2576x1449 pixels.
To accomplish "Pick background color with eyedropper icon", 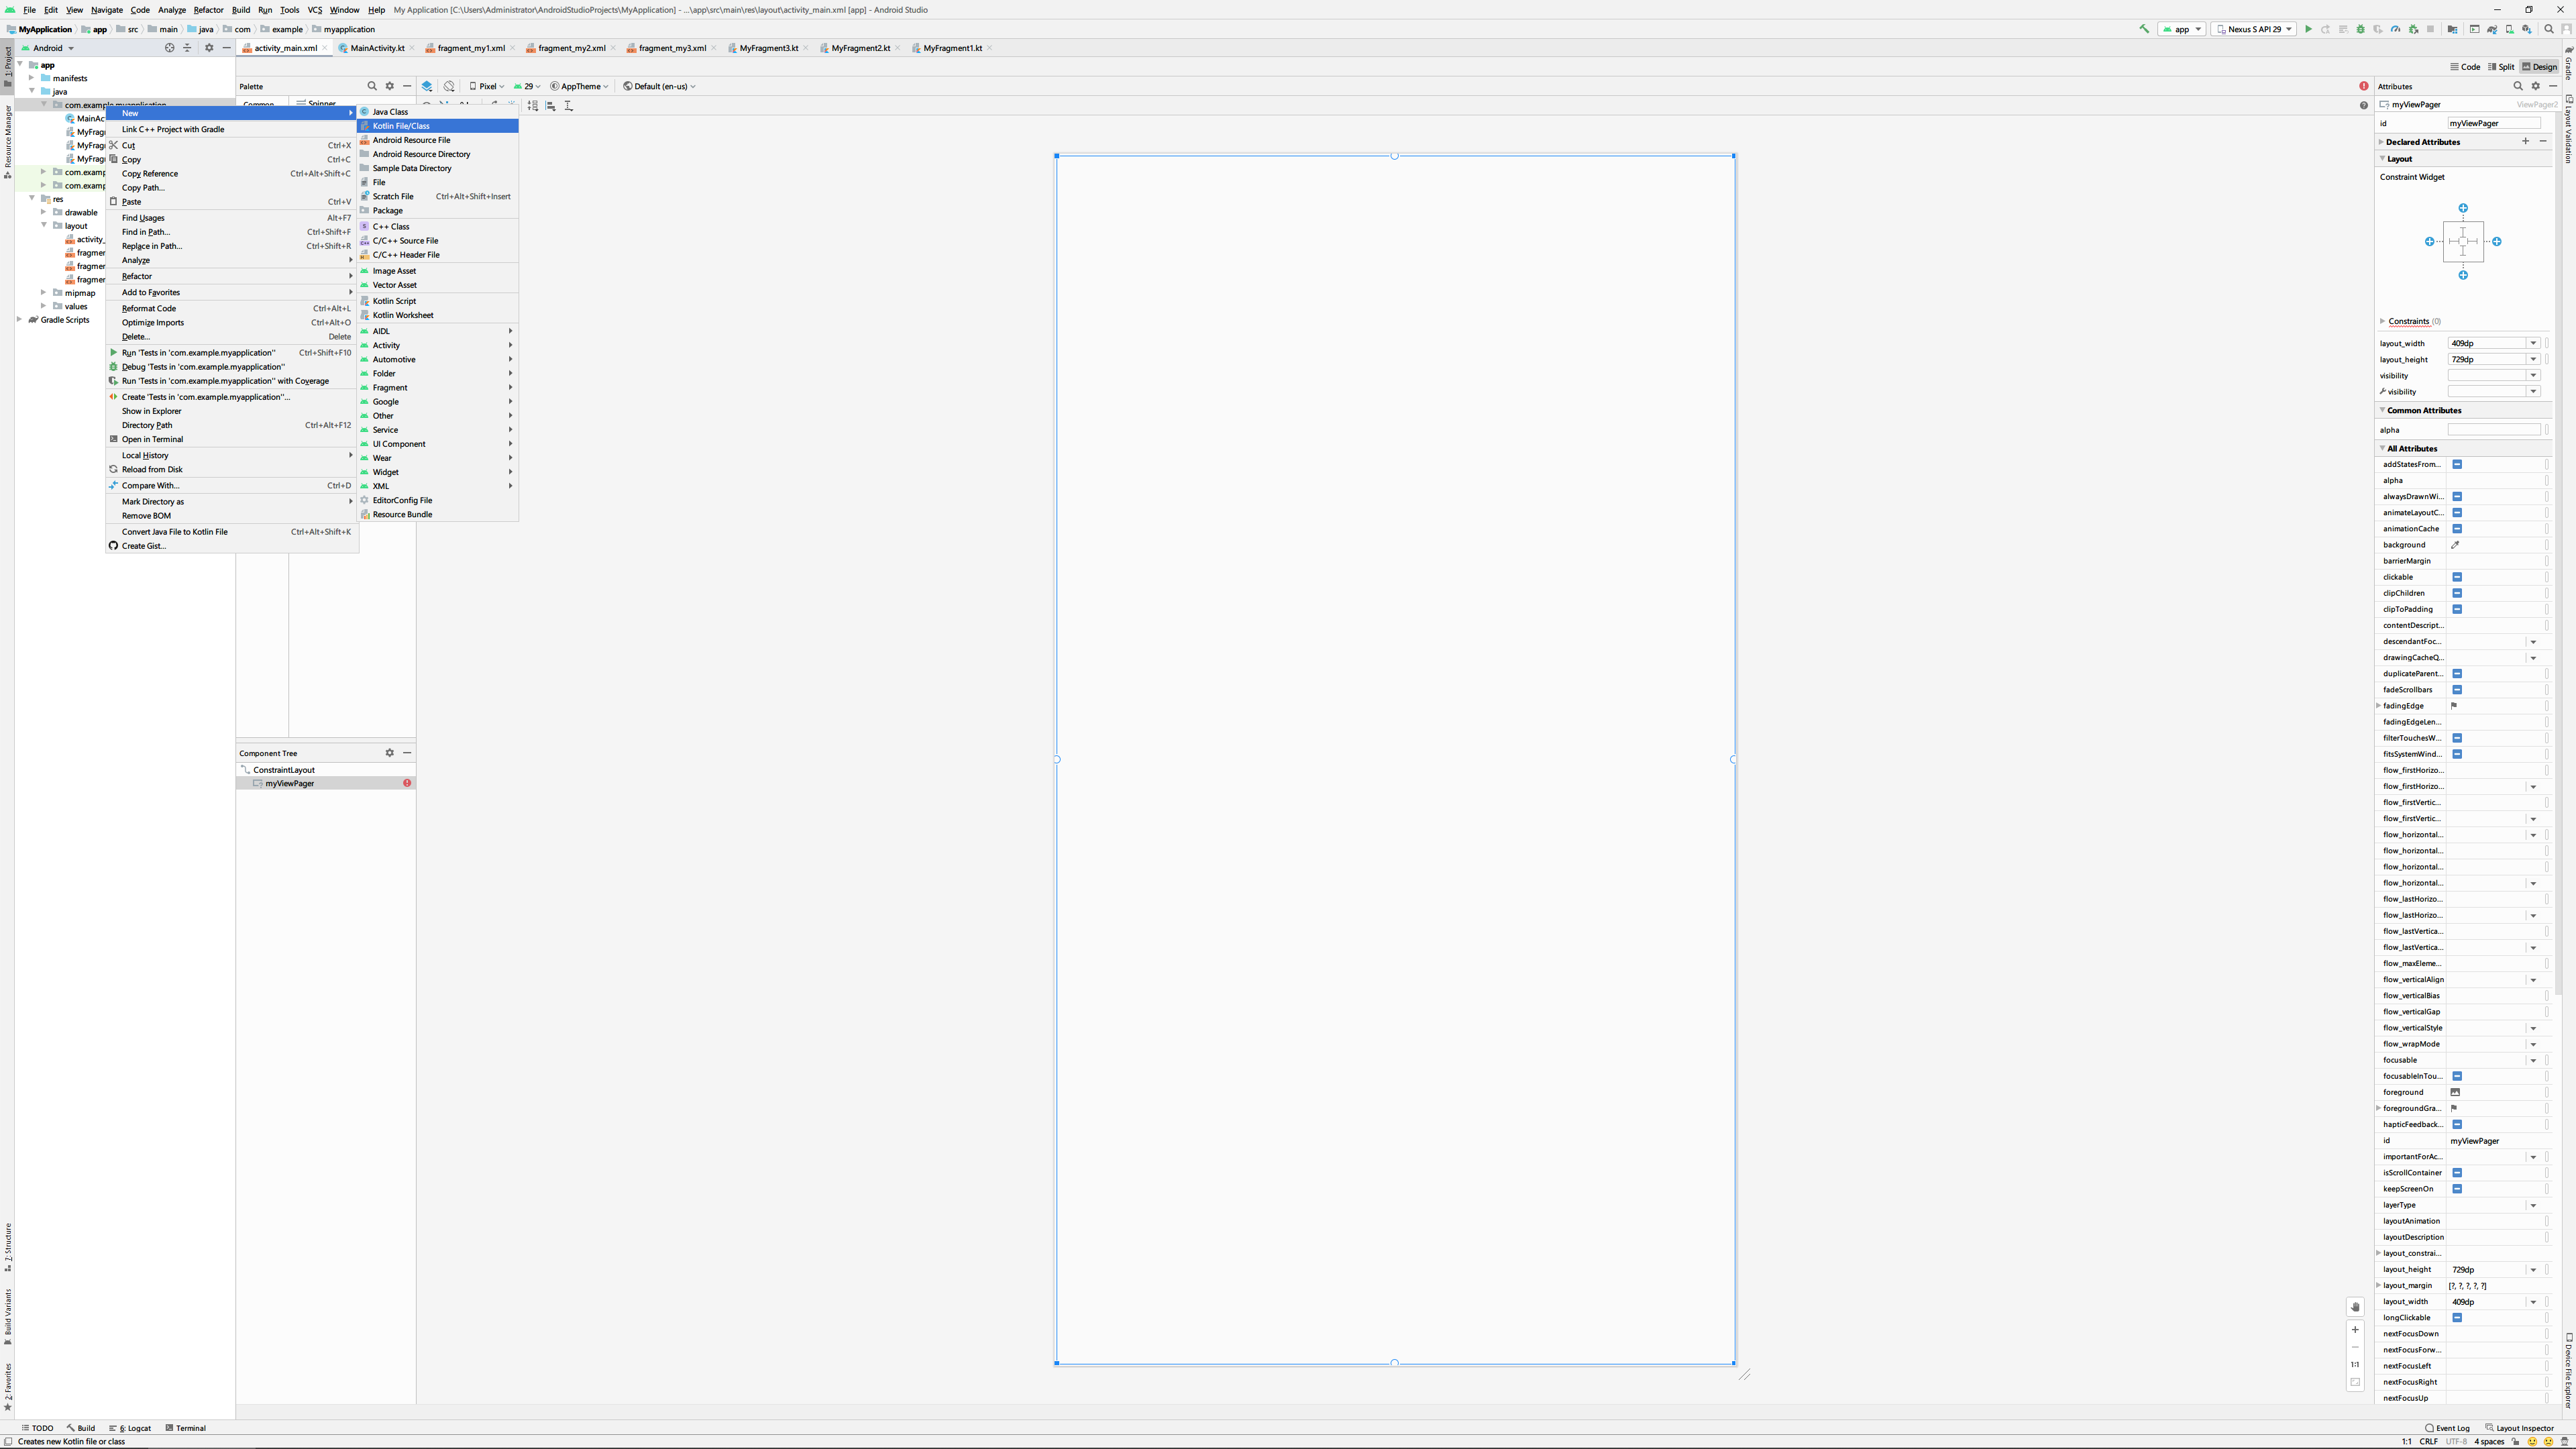I will coord(2455,545).
